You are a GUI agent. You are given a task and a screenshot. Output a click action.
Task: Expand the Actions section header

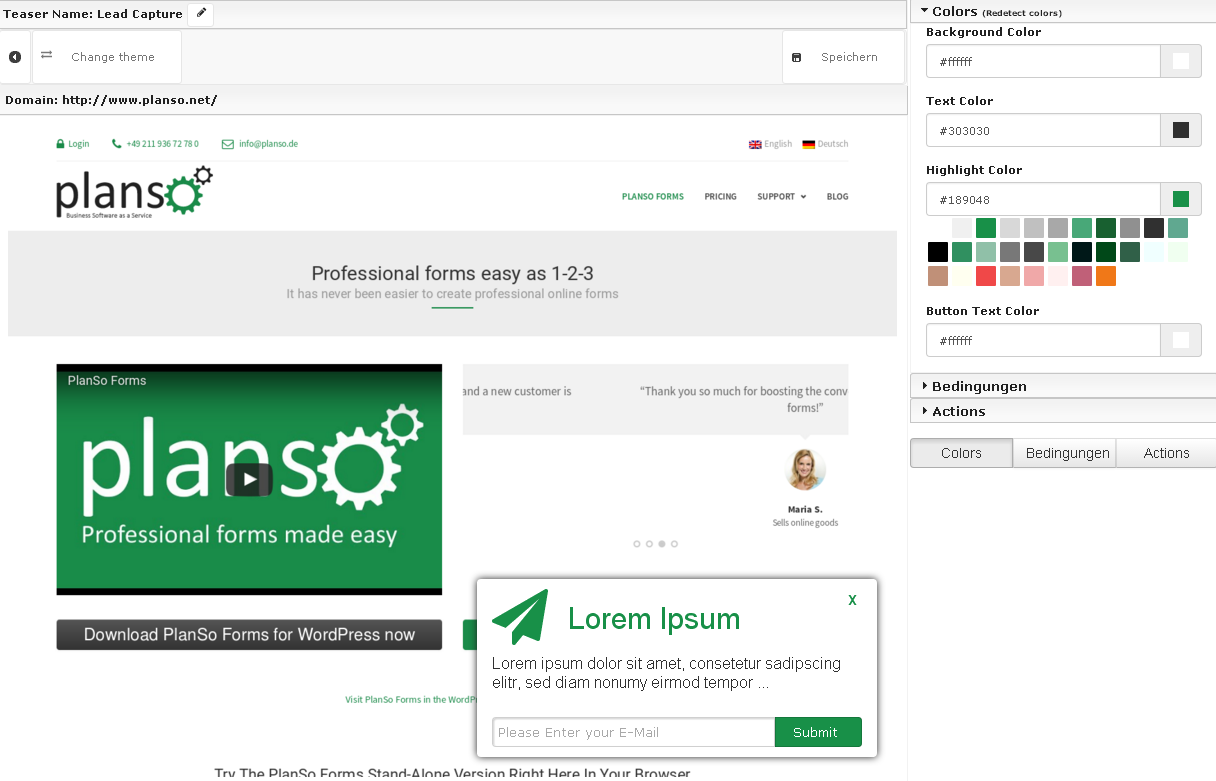point(1063,411)
